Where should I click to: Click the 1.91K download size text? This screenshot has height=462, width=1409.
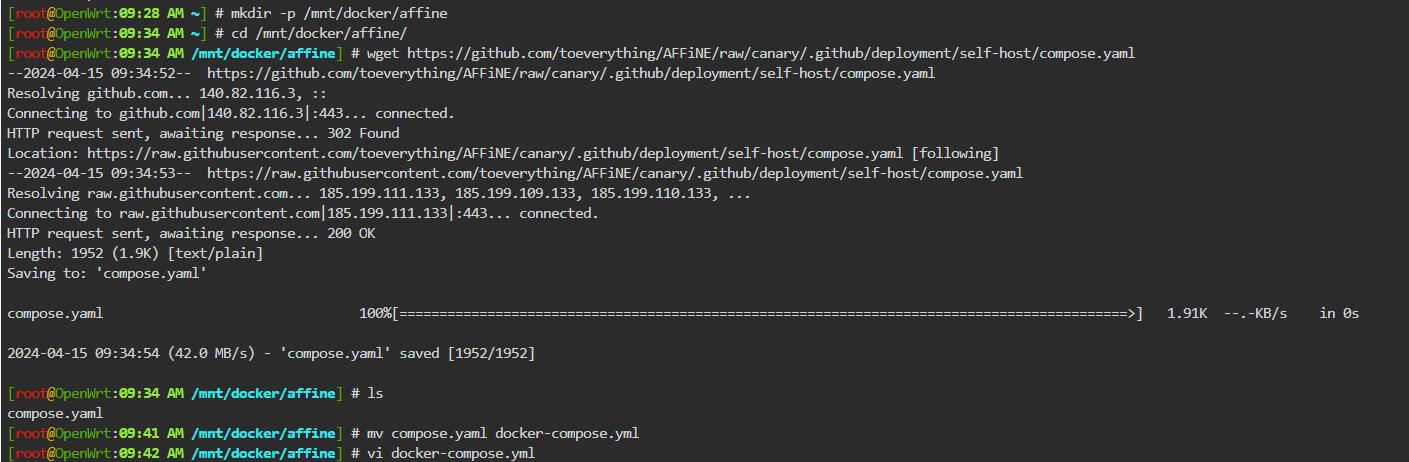pos(1187,313)
